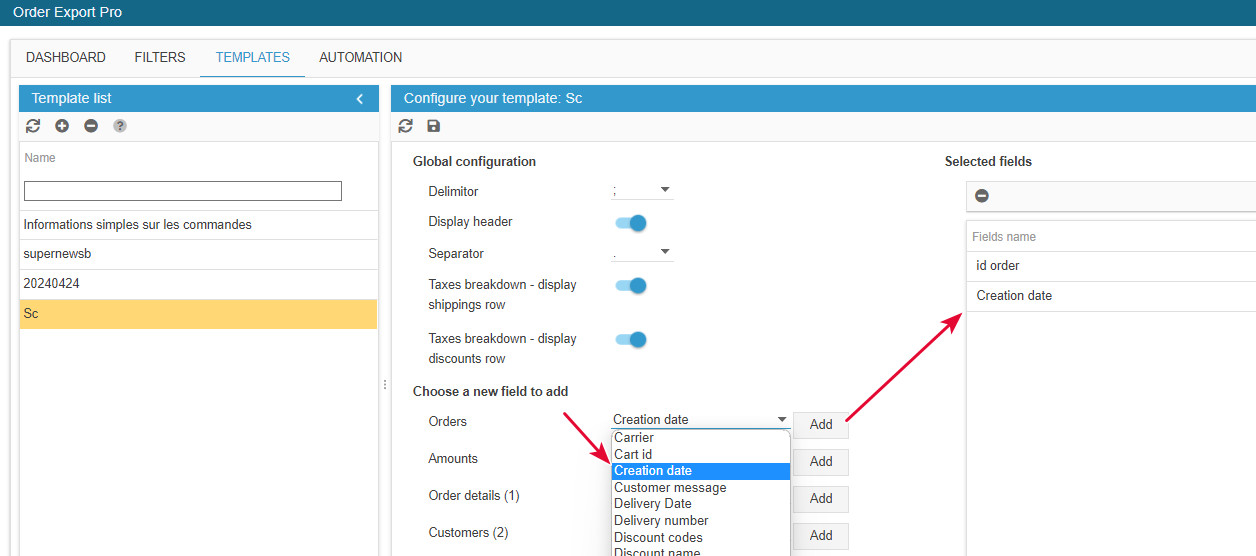Click Add button next to Orders
1256x556 pixels.
[821, 424]
